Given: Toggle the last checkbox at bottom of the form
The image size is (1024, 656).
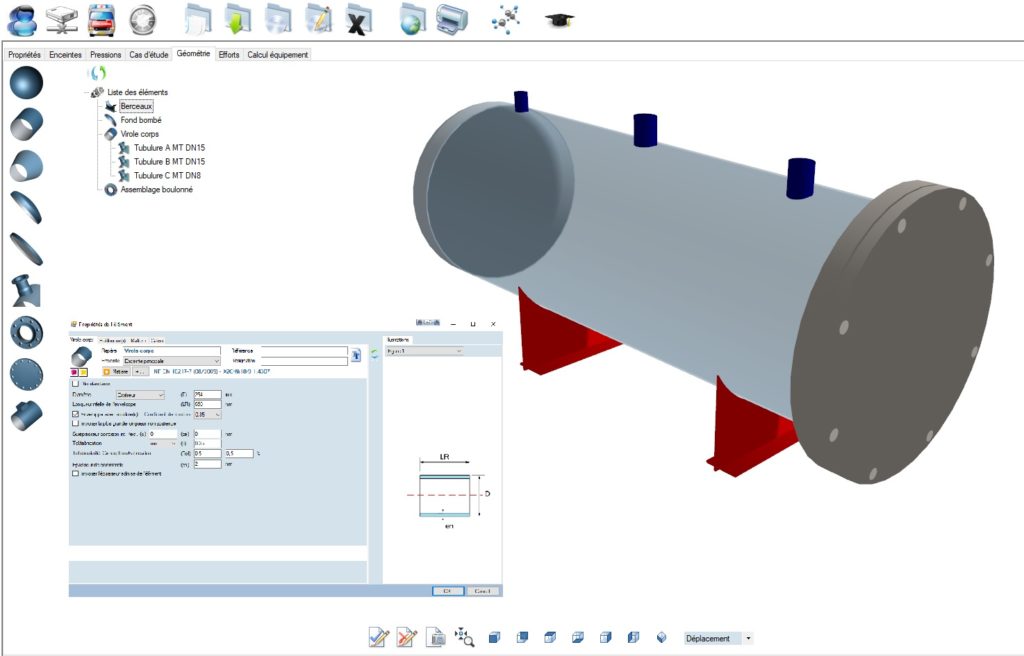Looking at the screenshot, I should (x=75, y=473).
